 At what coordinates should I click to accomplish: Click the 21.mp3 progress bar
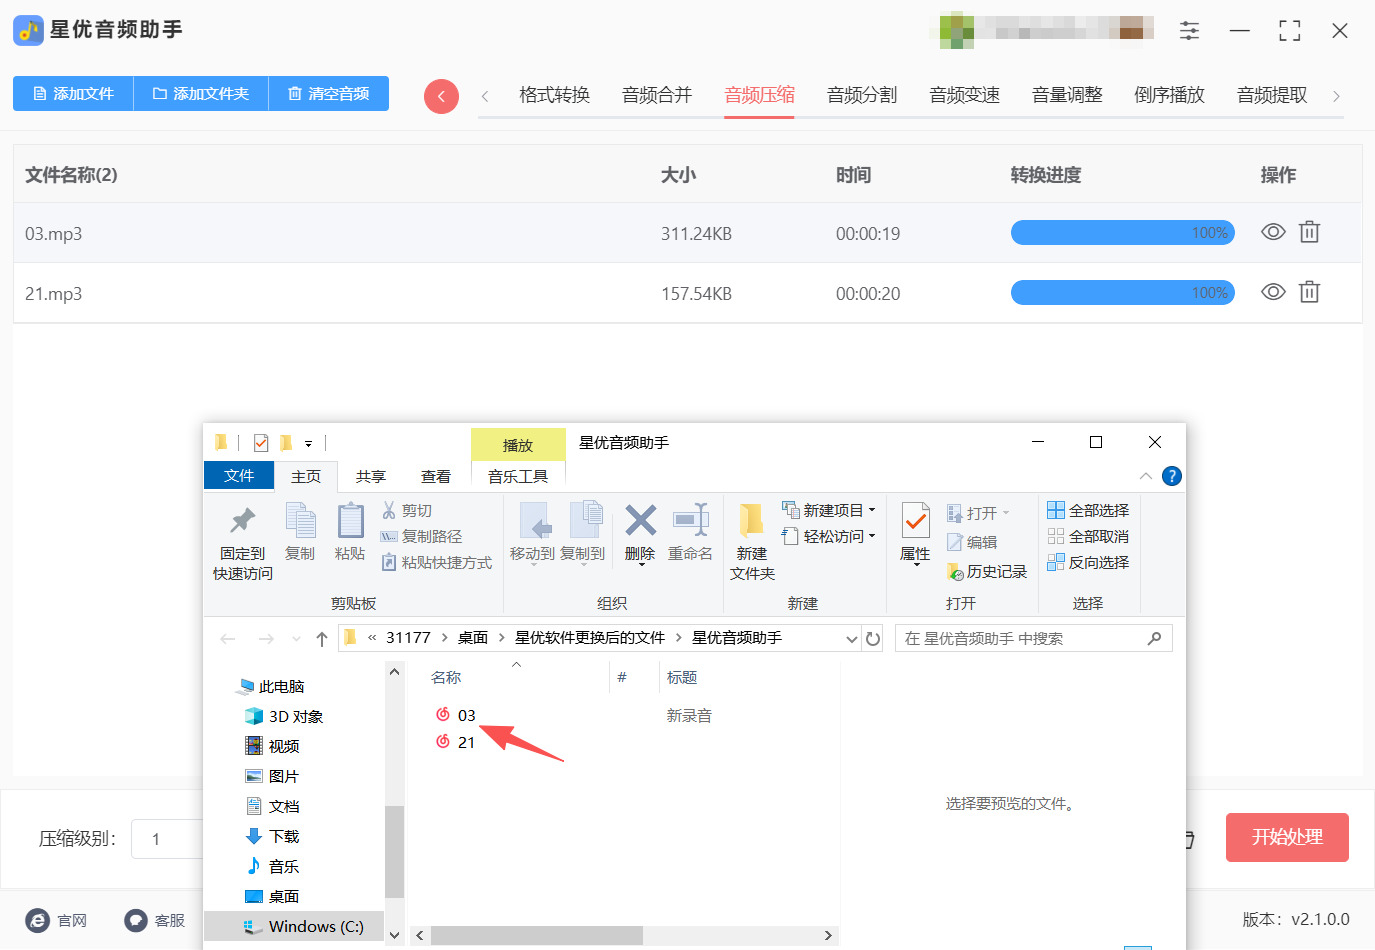1123,293
